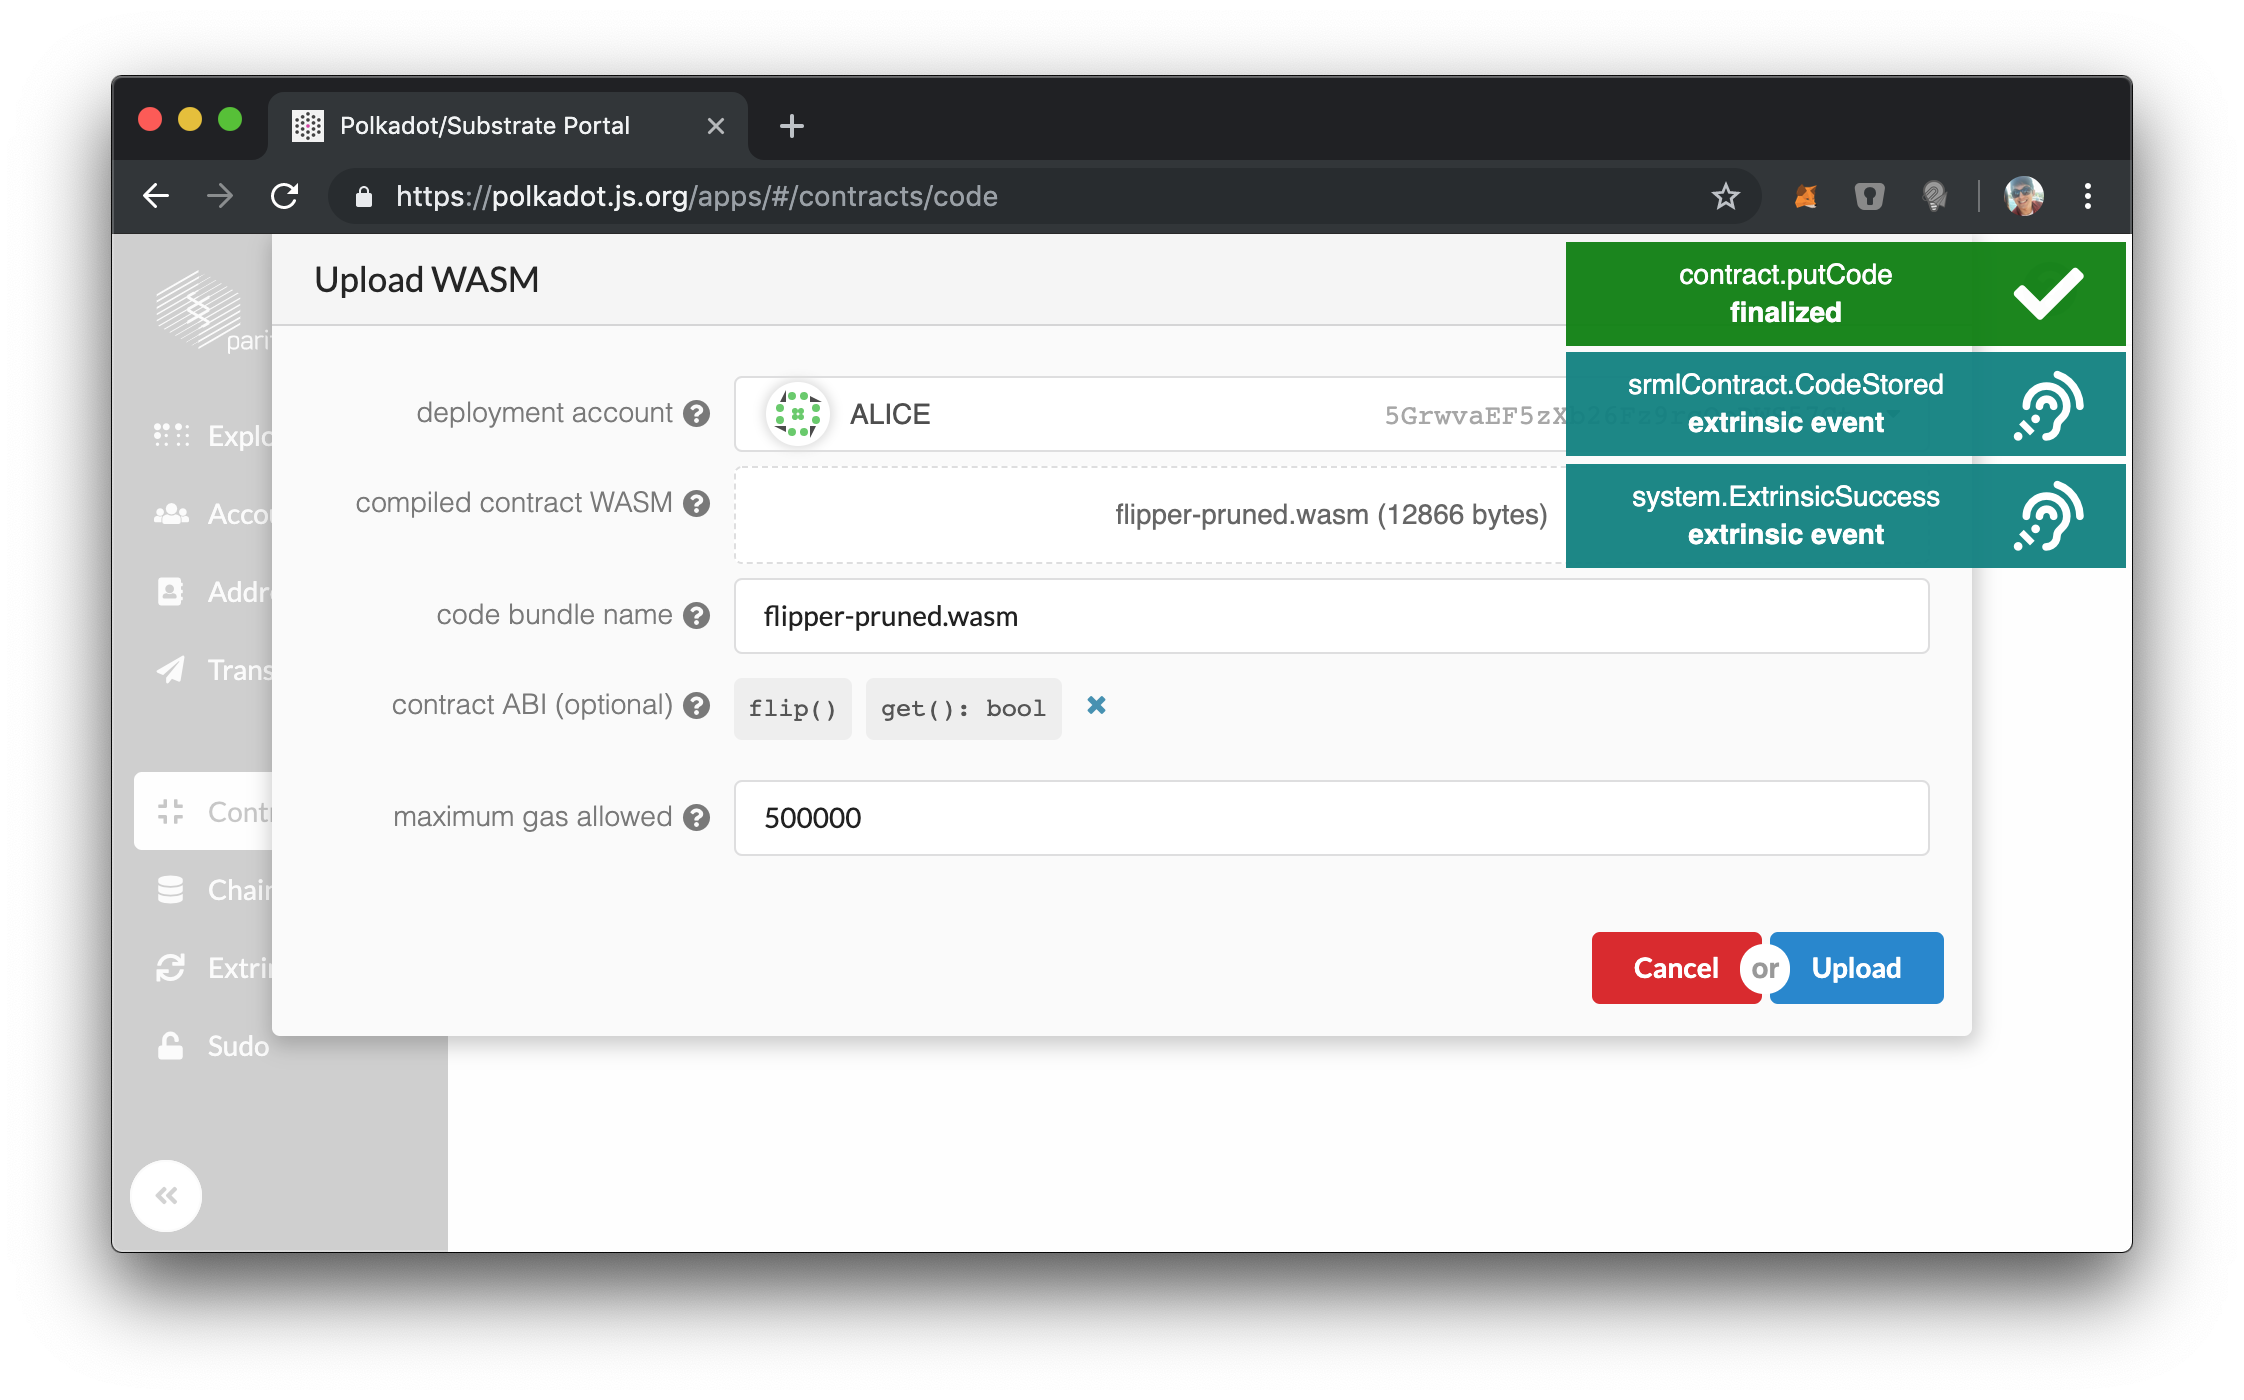Viewport: 2244px width, 1400px height.
Task: Click the help icon beside deployment account
Action: pyautogui.click(x=697, y=413)
